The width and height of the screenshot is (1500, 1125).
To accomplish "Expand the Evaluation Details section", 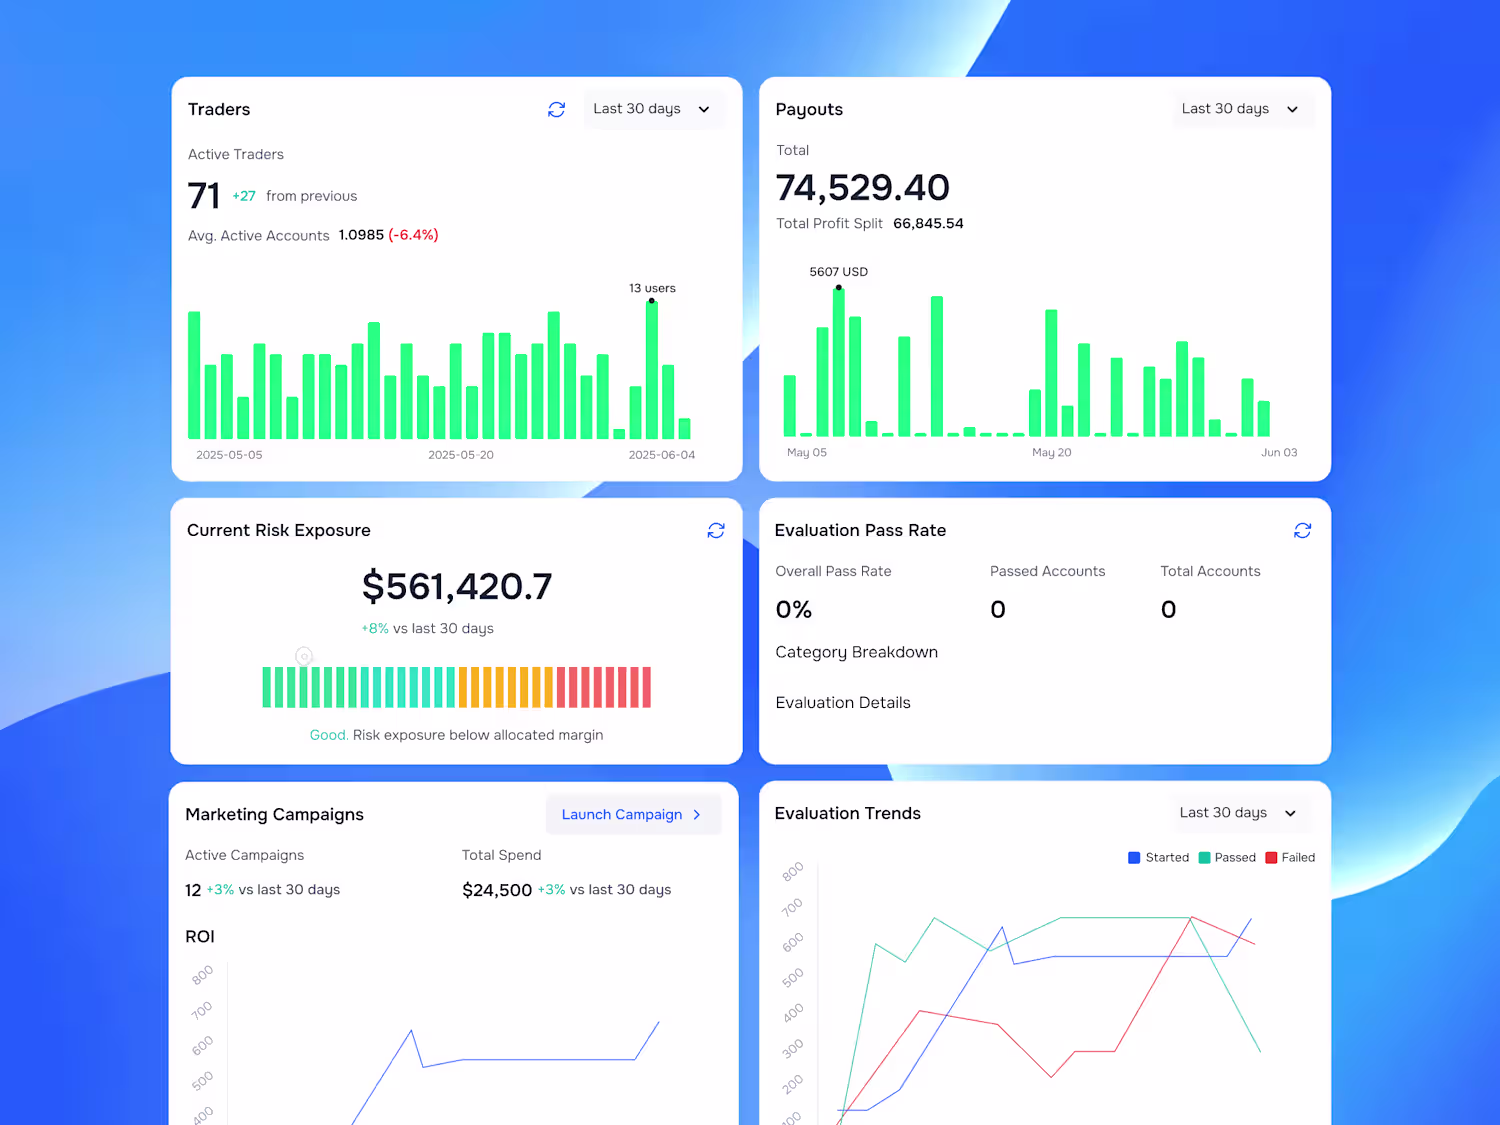I will click(843, 703).
